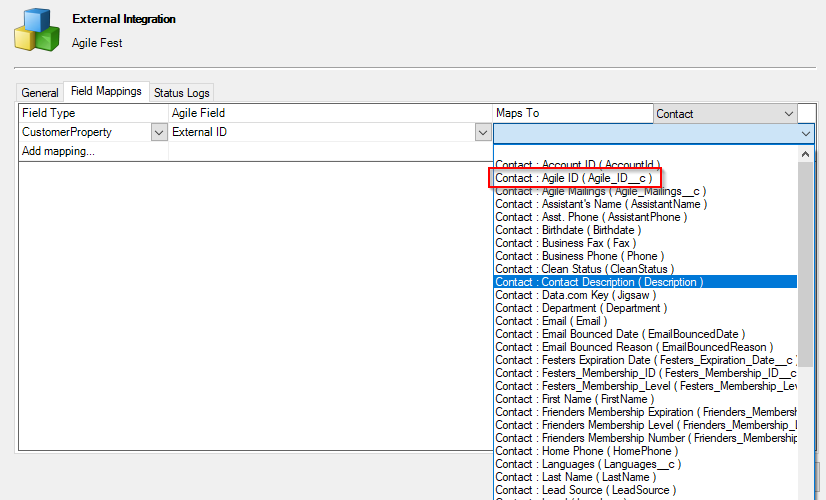Expand the CustomerProperty field type dropdown
The height and width of the screenshot is (500, 826).
point(159,132)
